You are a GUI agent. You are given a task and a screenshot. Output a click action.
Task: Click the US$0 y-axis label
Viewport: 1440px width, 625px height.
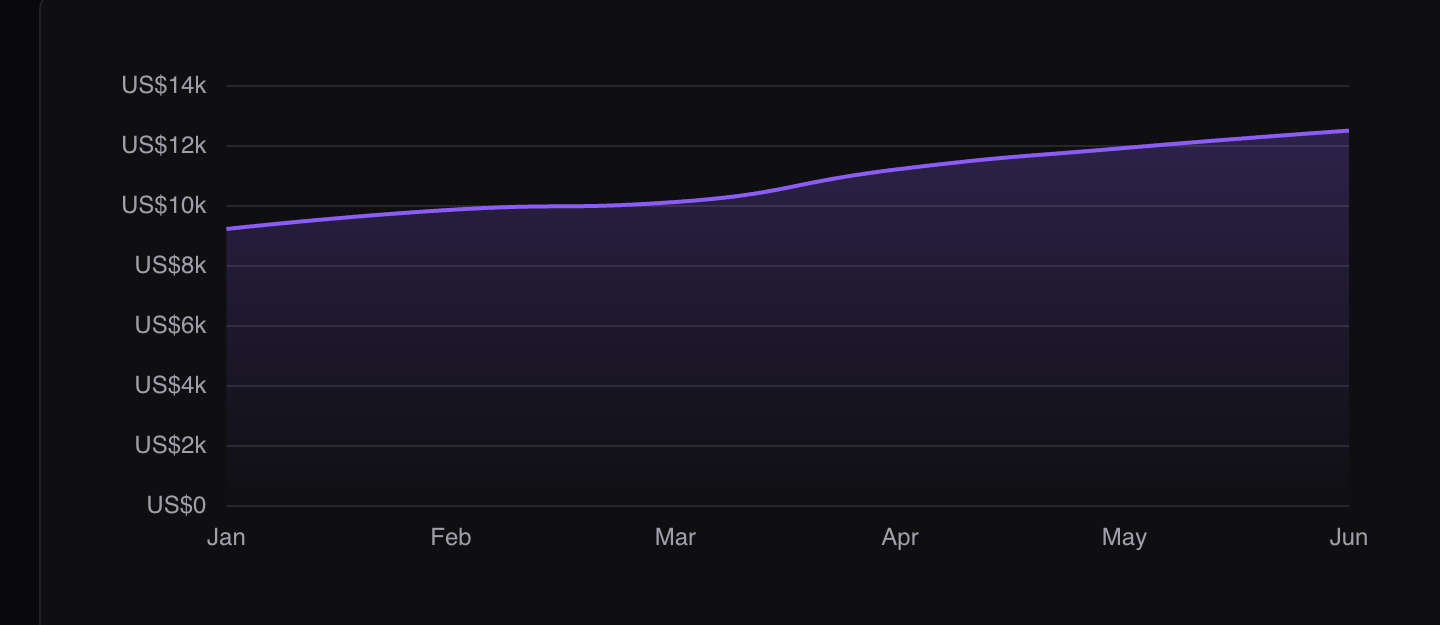(x=176, y=506)
